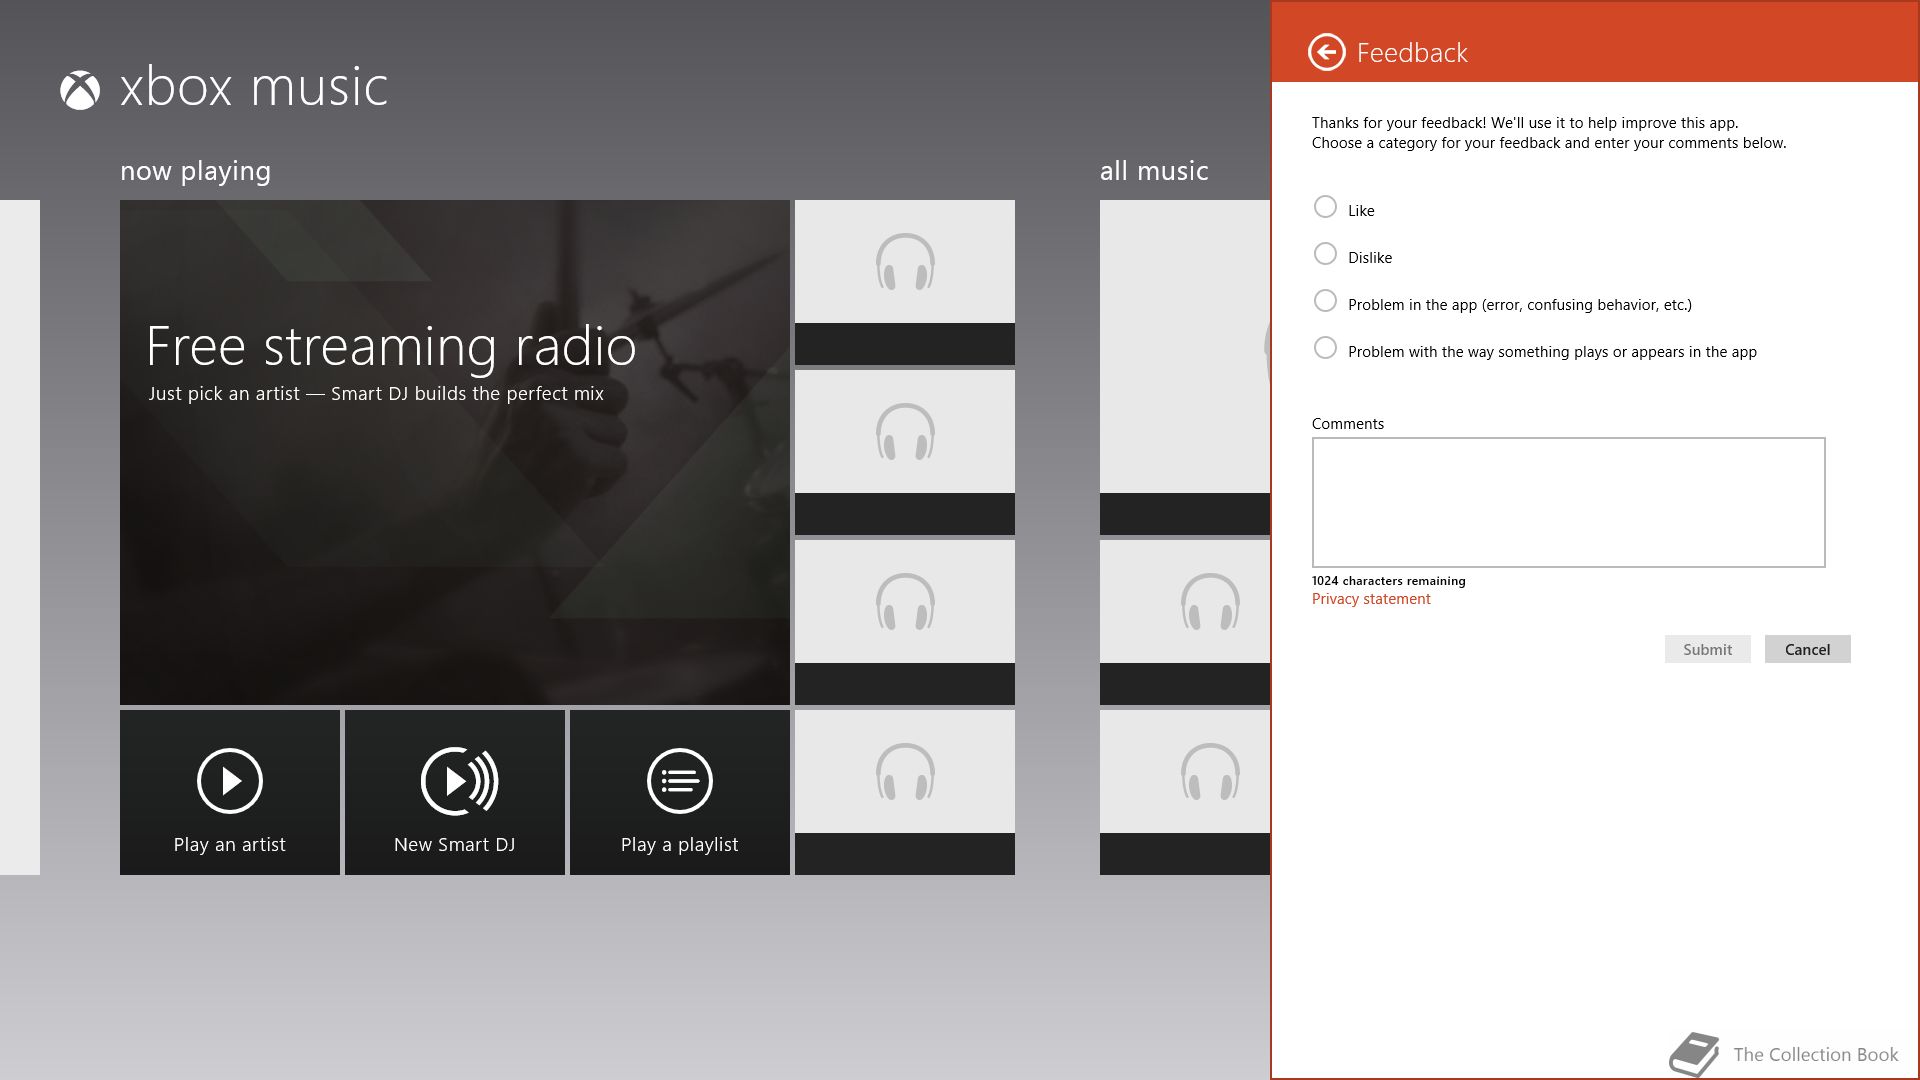
Task: Open the bottom headphones tile under now playing
Action: tap(904, 791)
